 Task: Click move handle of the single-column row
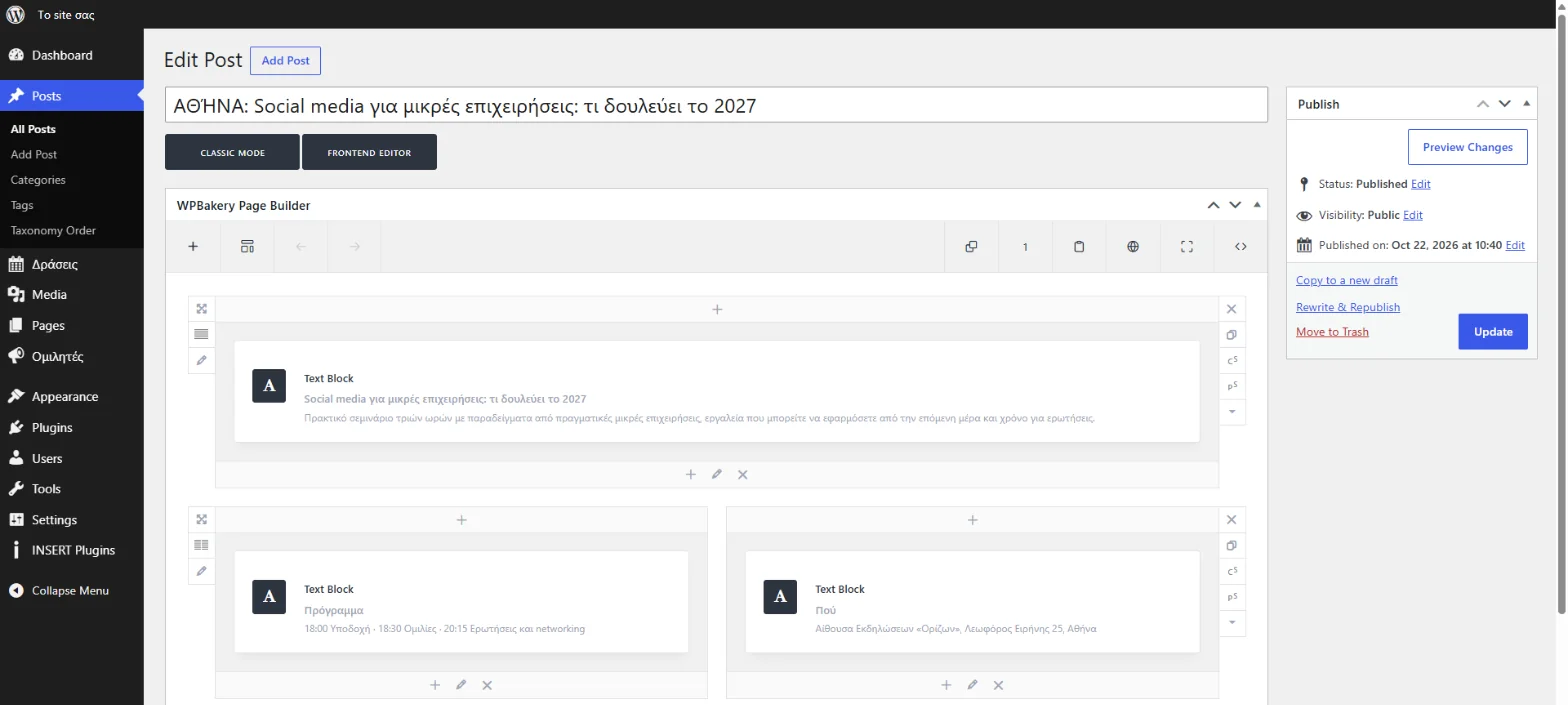(x=201, y=309)
